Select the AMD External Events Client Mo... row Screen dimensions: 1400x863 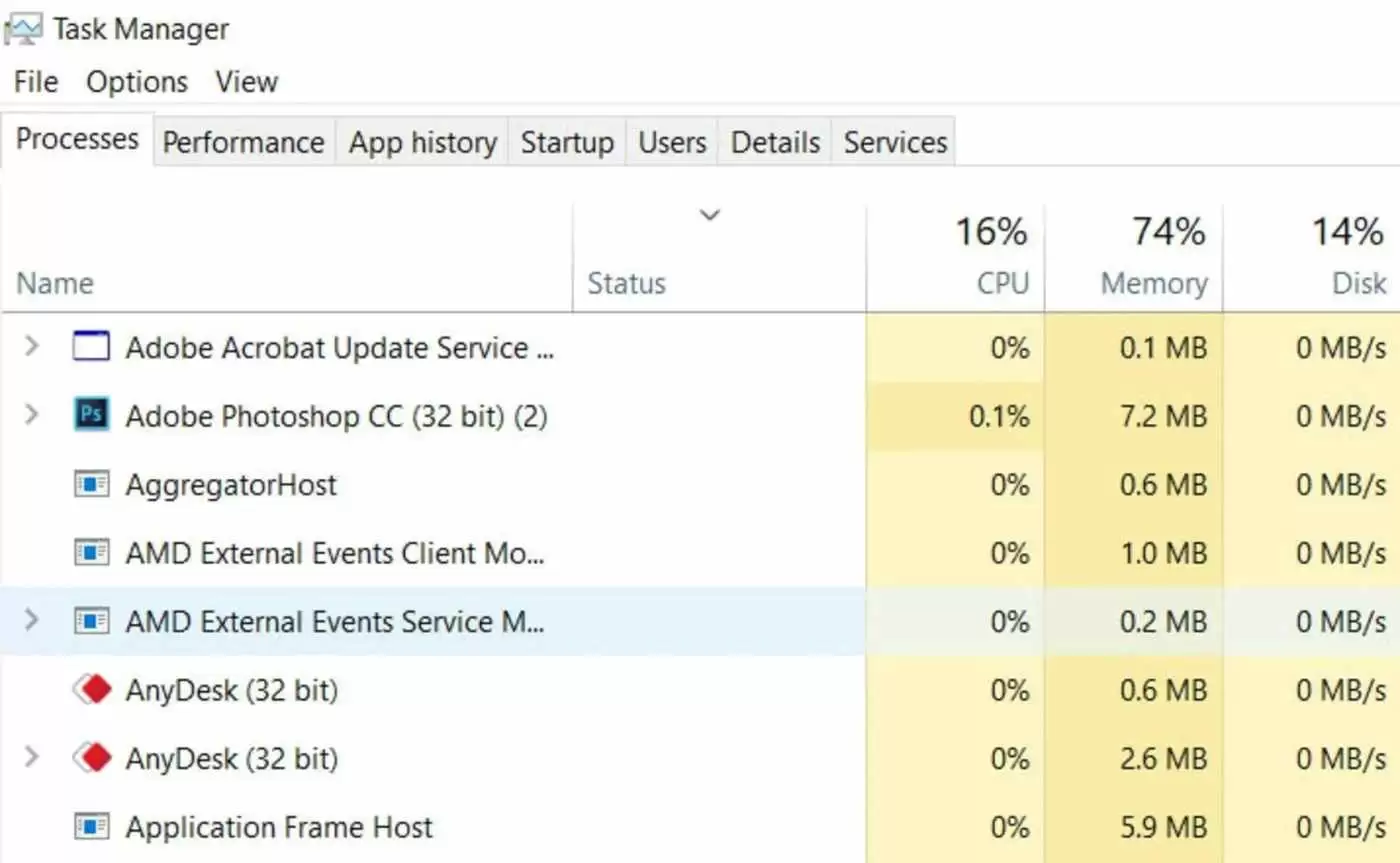700,553
